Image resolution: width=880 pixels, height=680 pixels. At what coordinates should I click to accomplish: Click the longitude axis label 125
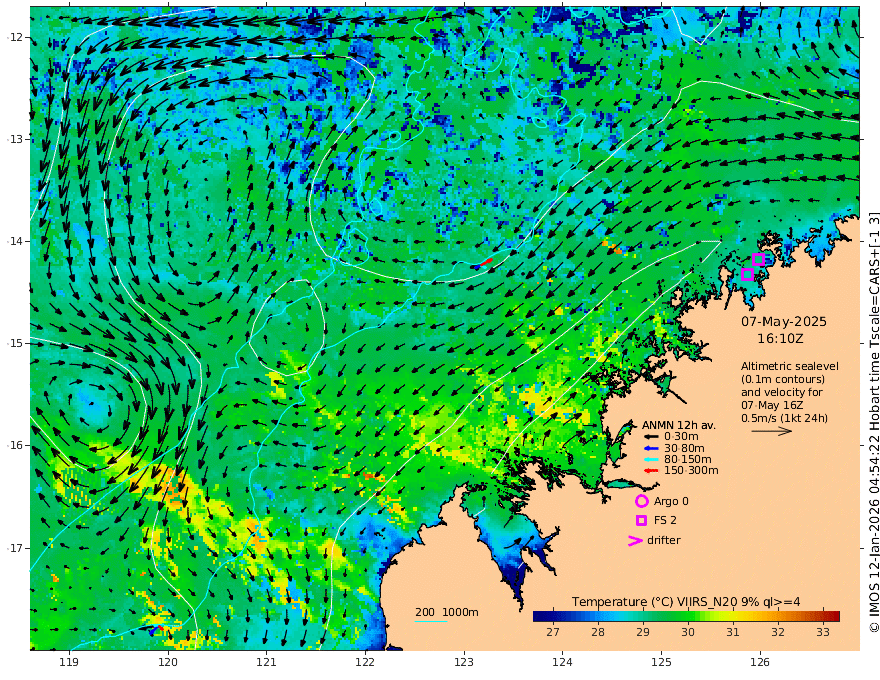click(x=661, y=663)
